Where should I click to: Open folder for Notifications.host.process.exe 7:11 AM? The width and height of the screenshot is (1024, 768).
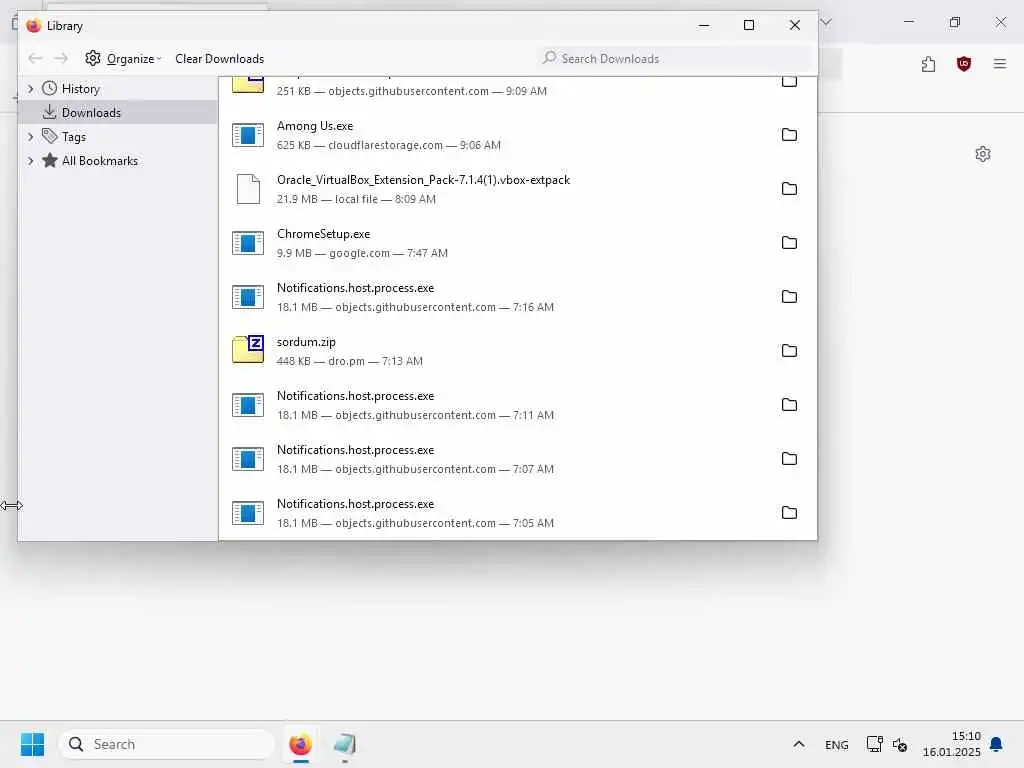click(789, 405)
